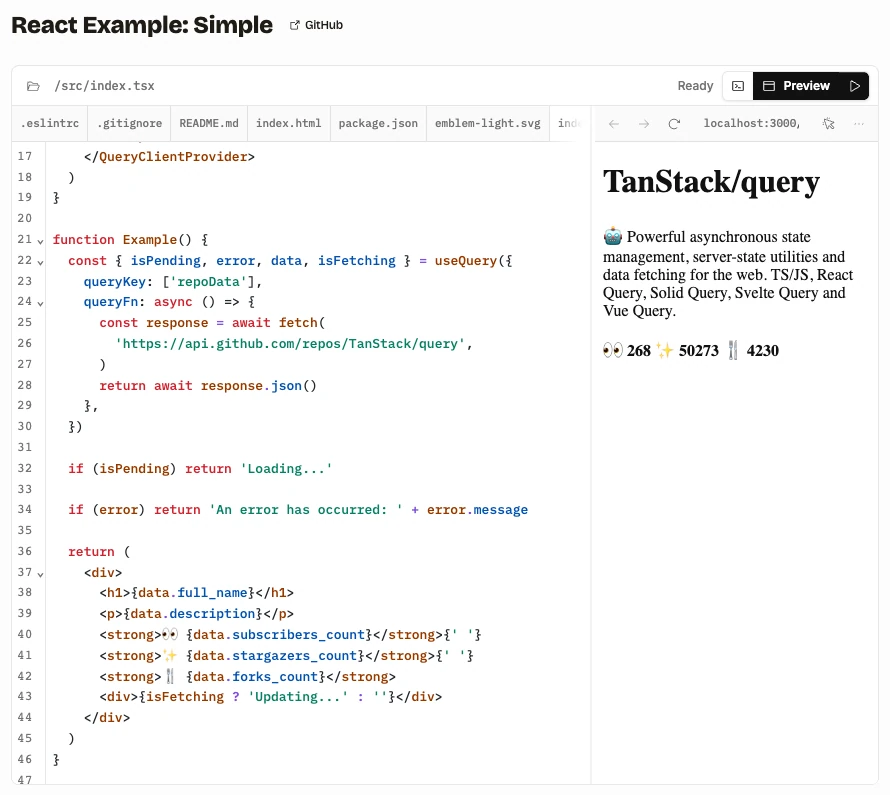
Task: Reload the preview page
Action: point(674,124)
